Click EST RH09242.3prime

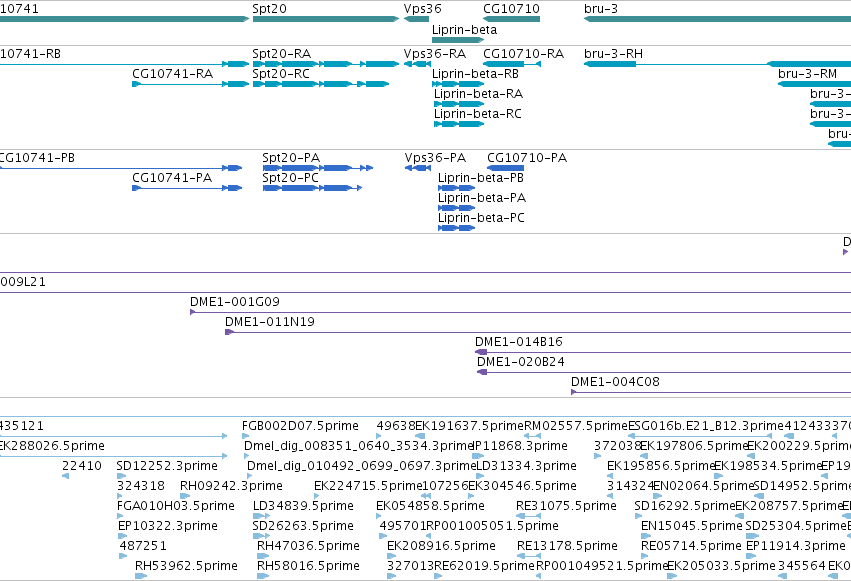tap(231, 486)
